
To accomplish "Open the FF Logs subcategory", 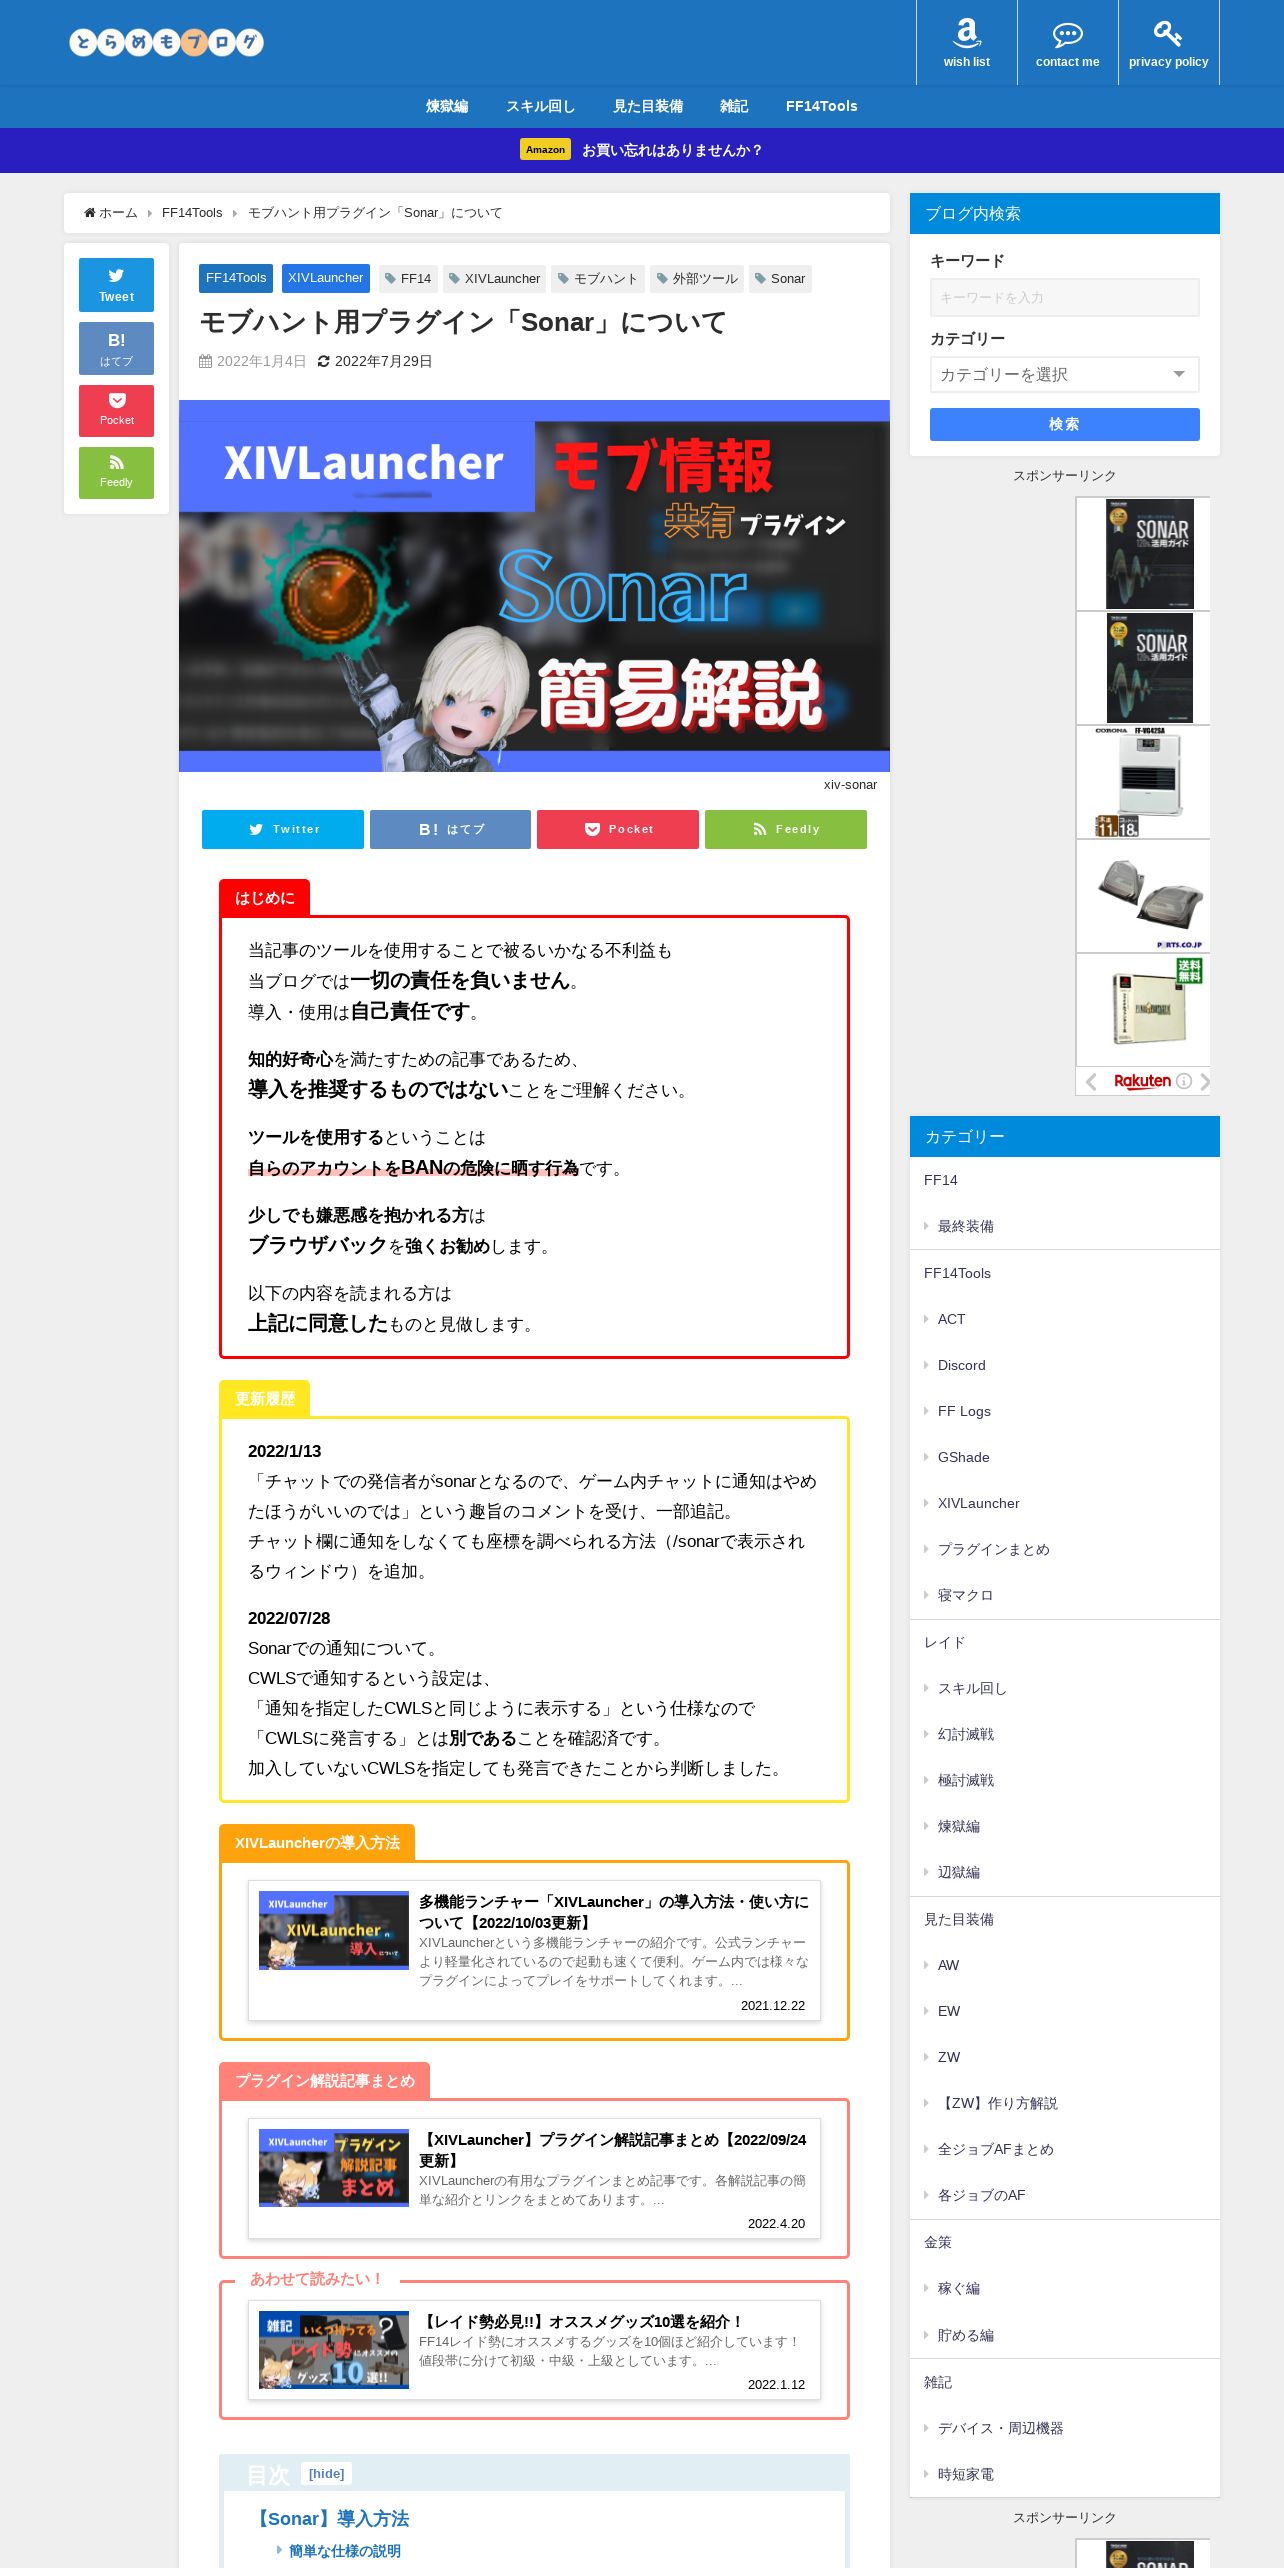I will pos(964,1411).
